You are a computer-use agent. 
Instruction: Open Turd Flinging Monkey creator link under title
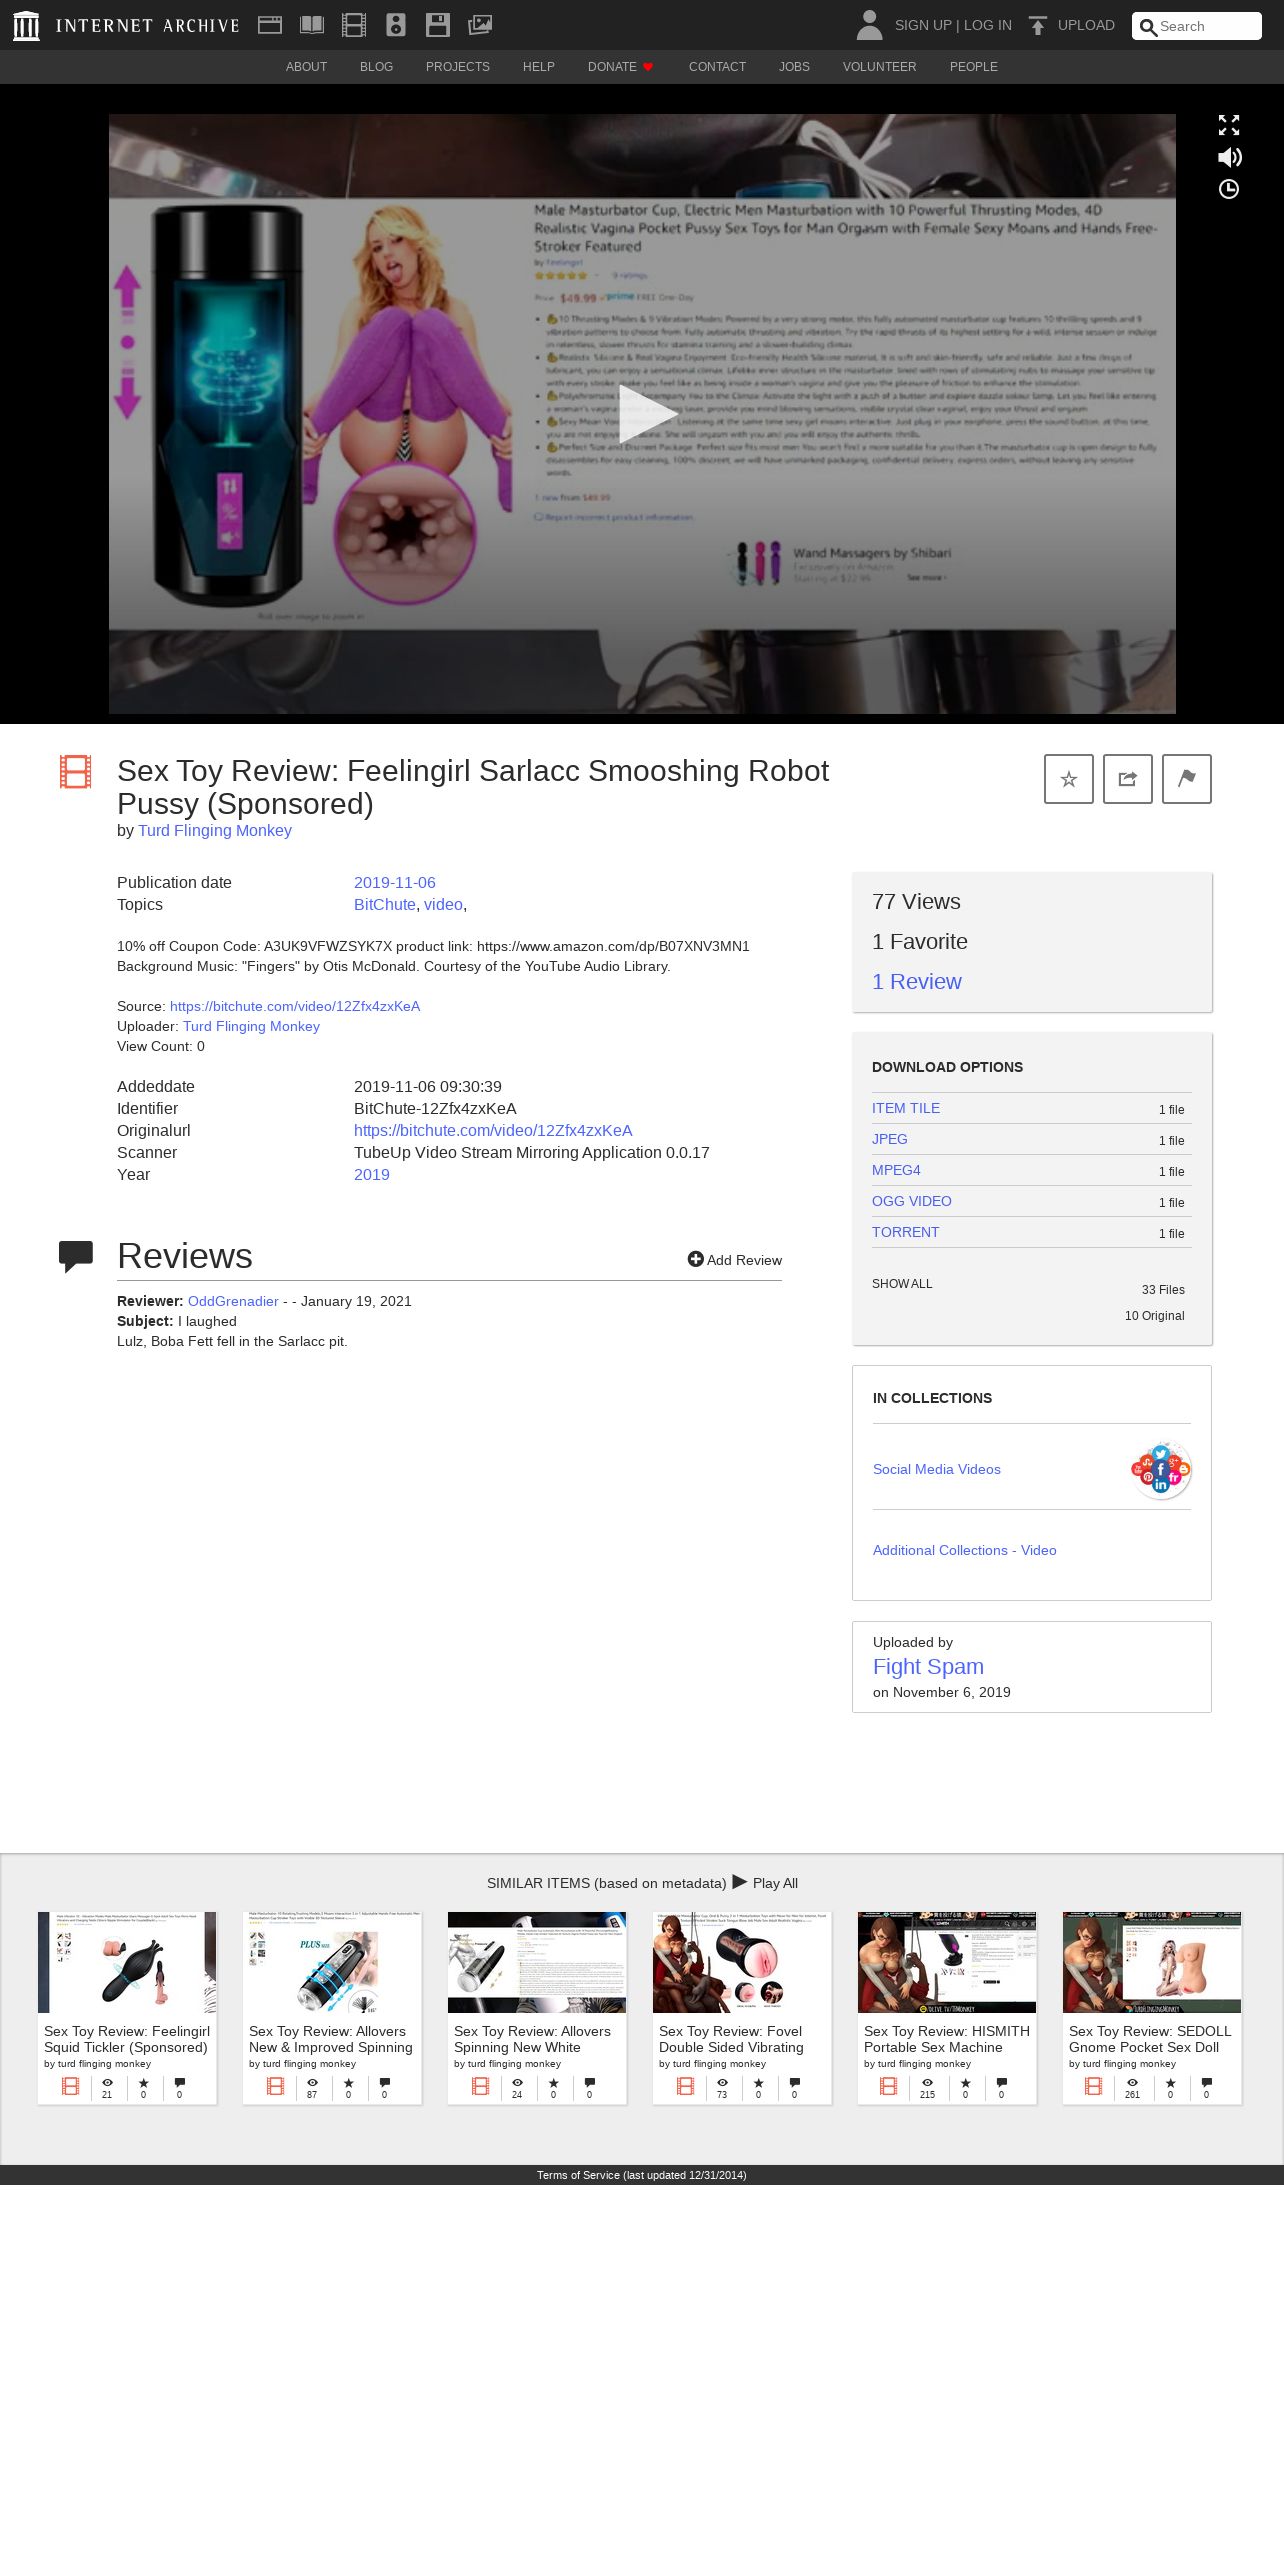pyautogui.click(x=215, y=830)
